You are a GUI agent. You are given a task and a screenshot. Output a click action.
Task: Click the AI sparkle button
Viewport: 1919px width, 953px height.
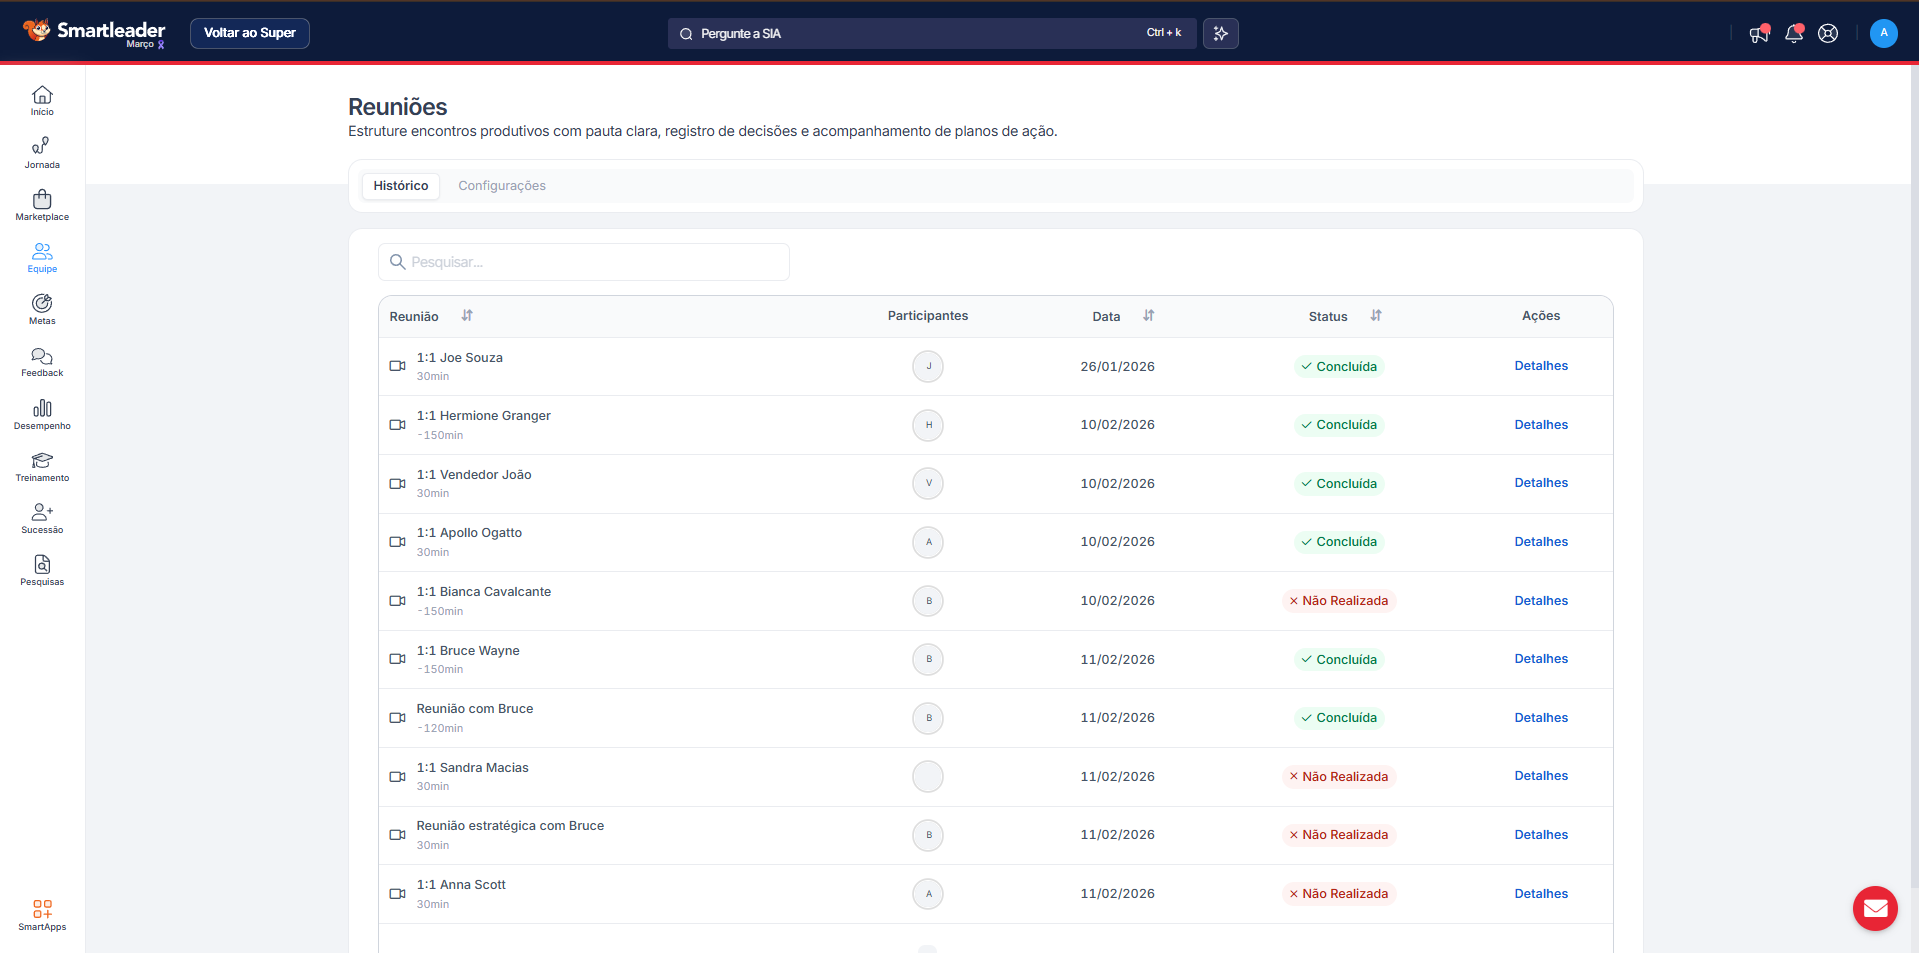(x=1220, y=33)
